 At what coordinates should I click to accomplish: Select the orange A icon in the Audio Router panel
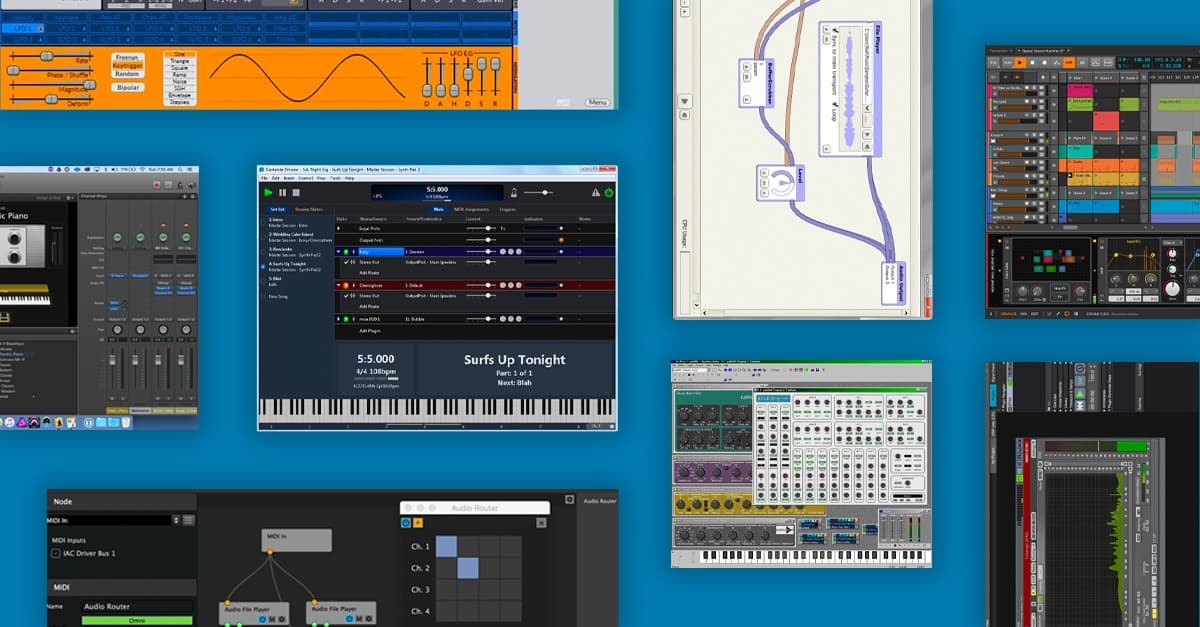417,524
